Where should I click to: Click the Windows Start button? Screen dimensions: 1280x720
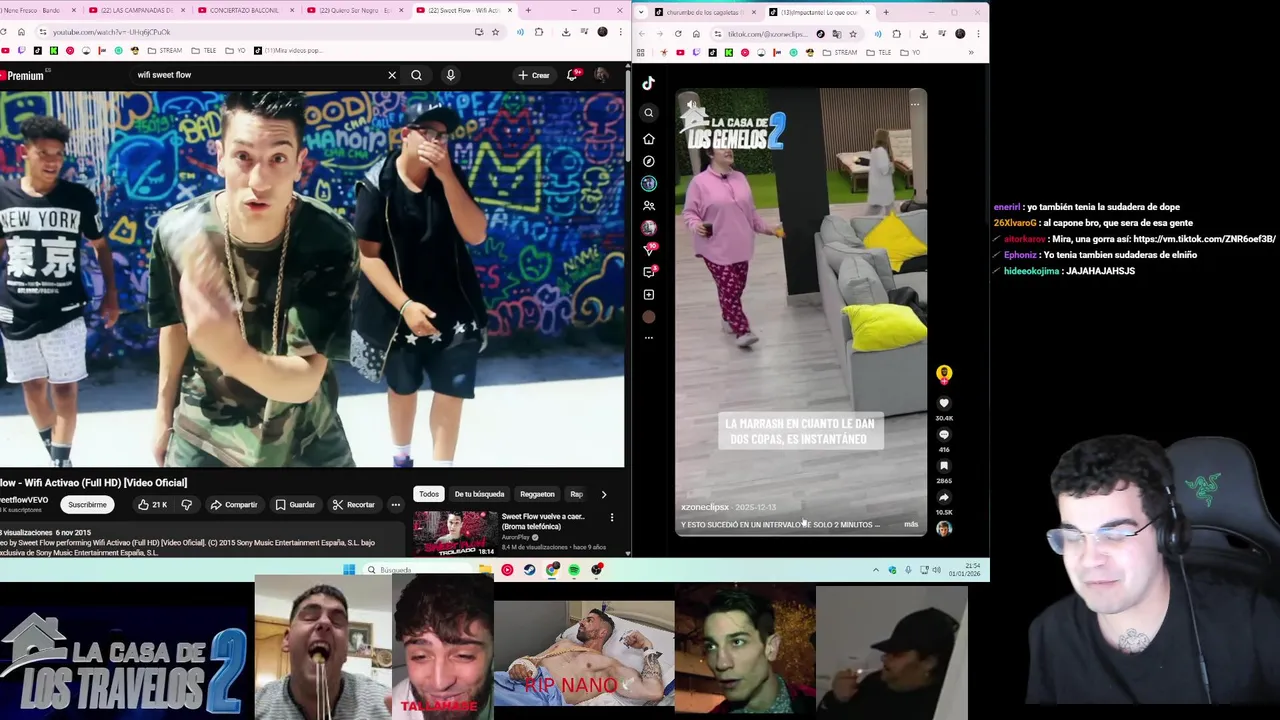click(349, 570)
